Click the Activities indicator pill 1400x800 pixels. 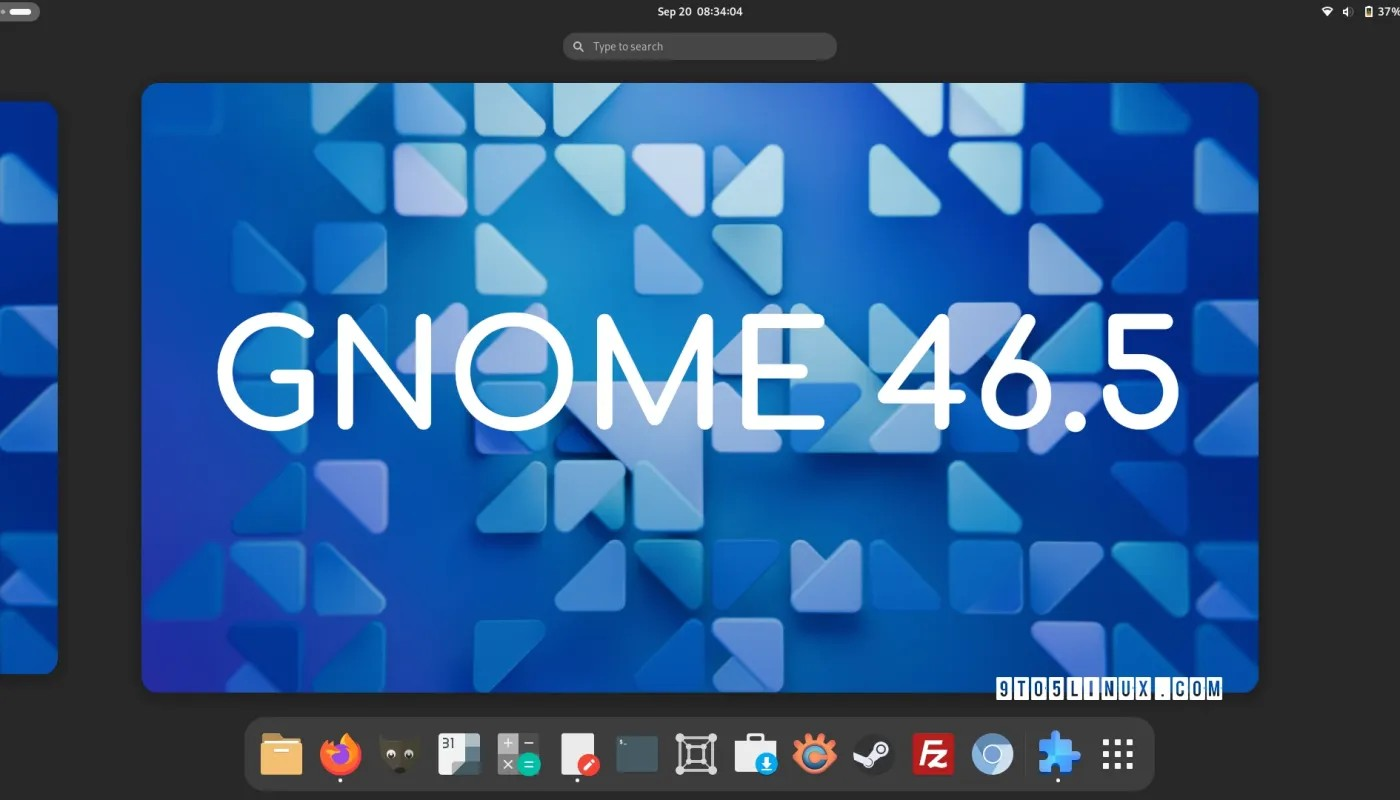[18, 11]
